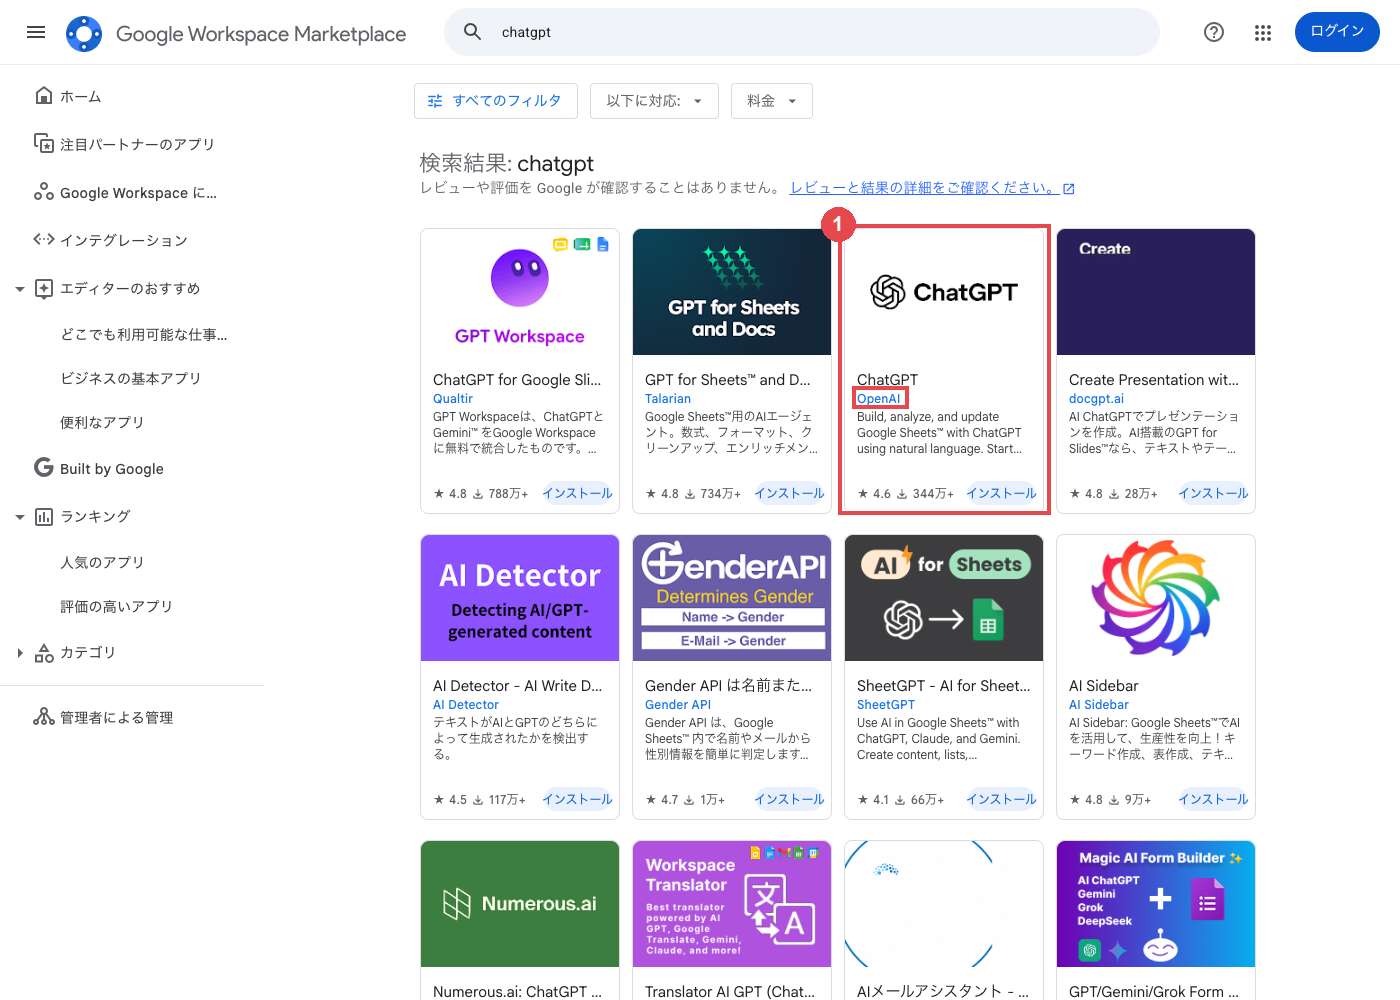This screenshot has height=1000, width=1400.
Task: Install SheetGPT - AI for Sheets app
Action: tap(1001, 799)
